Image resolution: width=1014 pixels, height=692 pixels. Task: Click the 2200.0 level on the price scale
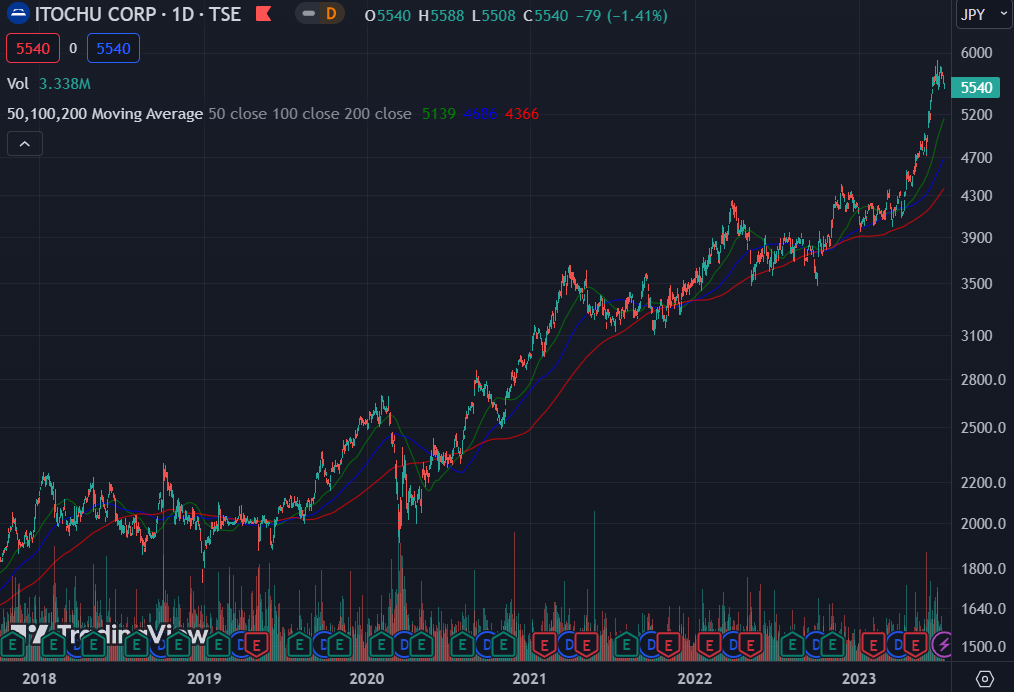point(983,482)
